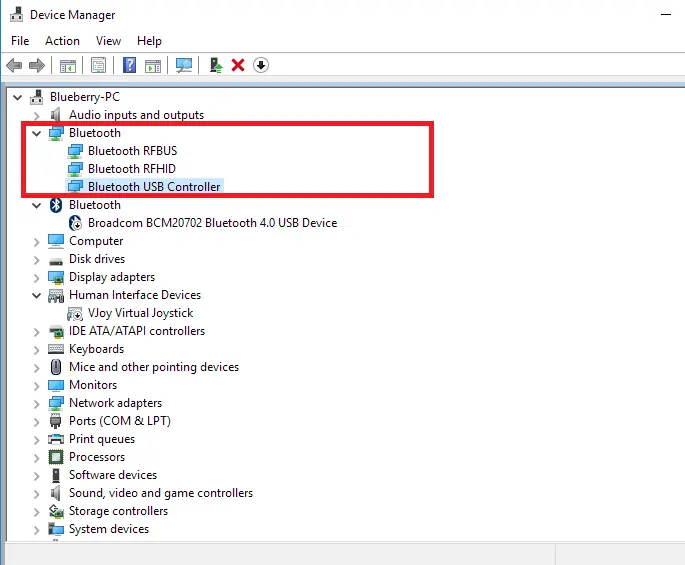Screen dimensions: 685x565
Task: Click the Human Interface Devices icon
Action: [x=55, y=295]
